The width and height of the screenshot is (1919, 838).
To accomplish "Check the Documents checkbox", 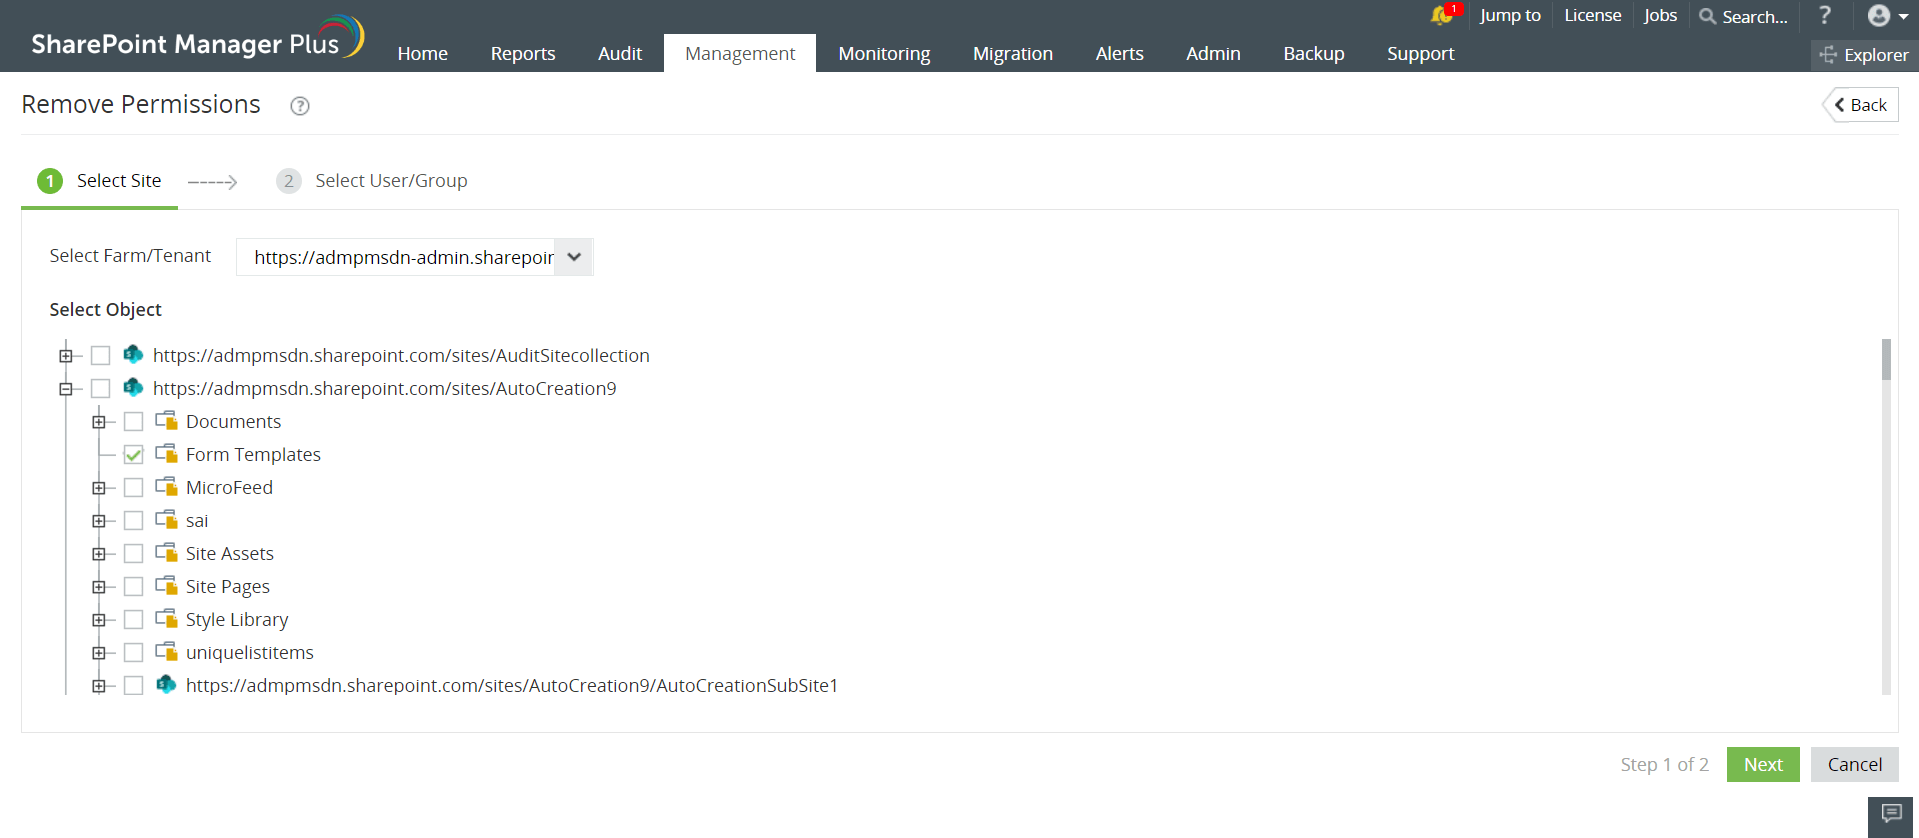I will click(133, 421).
